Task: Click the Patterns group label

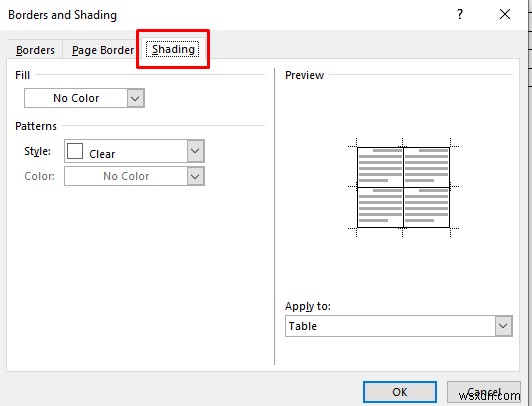Action: pos(36,126)
